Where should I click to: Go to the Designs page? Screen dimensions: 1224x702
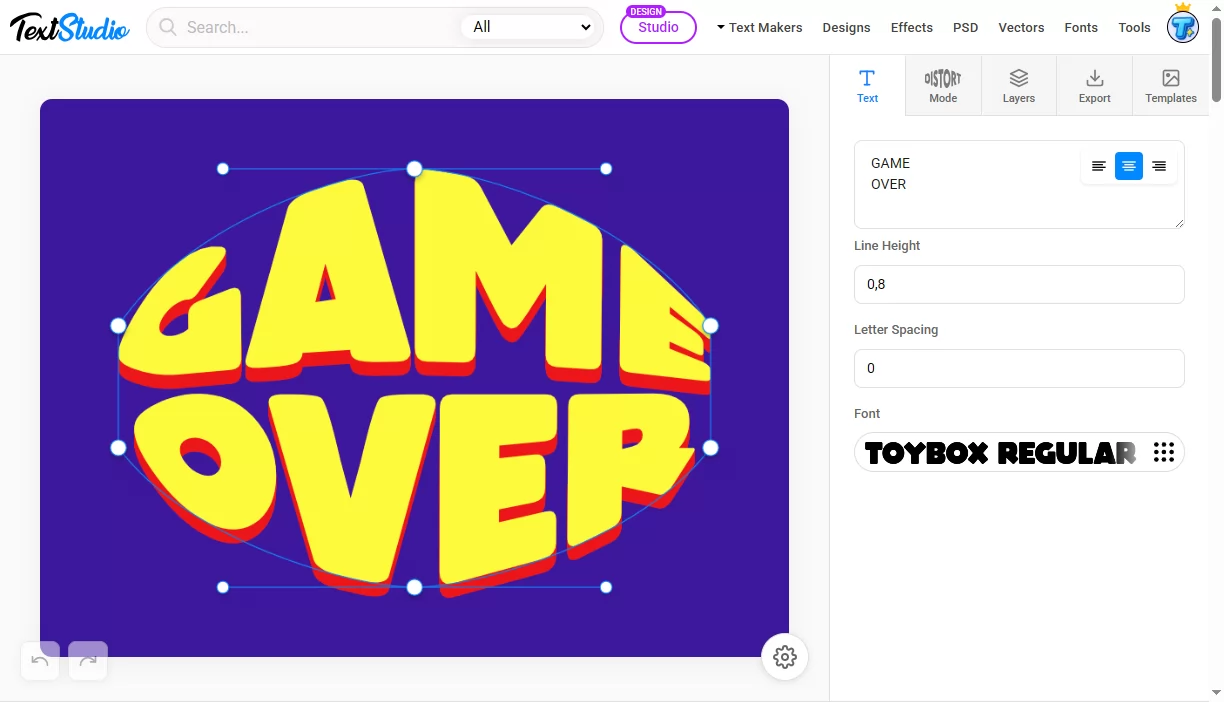click(x=846, y=27)
